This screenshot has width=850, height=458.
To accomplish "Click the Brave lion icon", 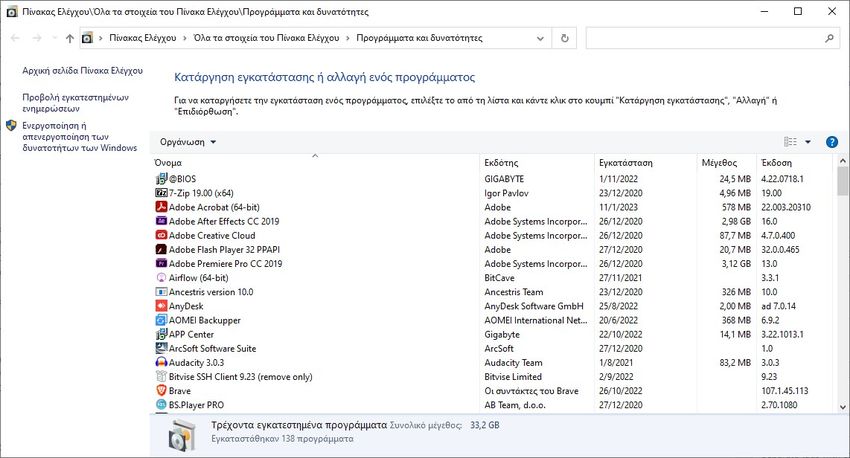I will point(161,391).
